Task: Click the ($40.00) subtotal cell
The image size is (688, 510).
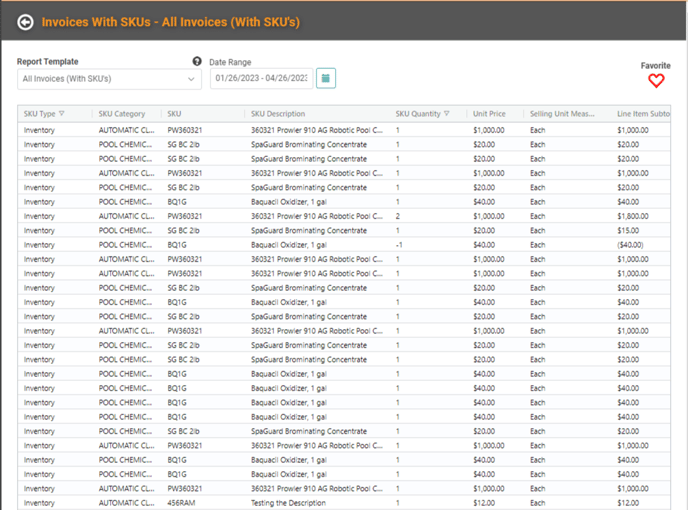Action: (x=631, y=245)
